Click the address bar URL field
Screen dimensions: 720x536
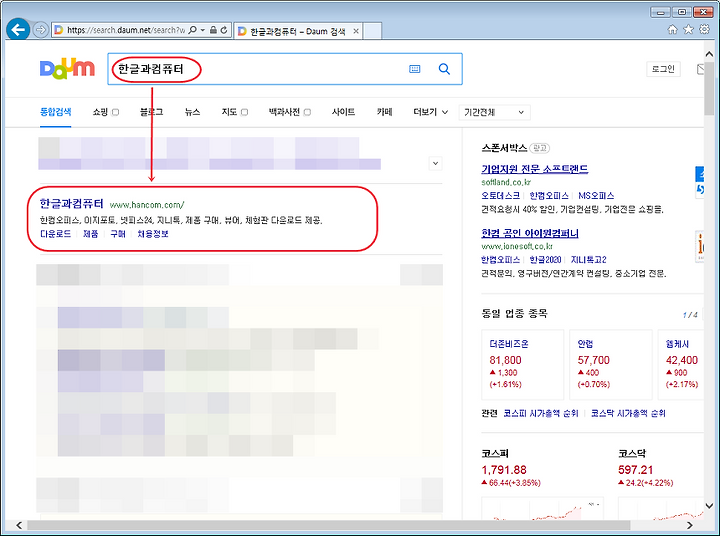coord(125,30)
